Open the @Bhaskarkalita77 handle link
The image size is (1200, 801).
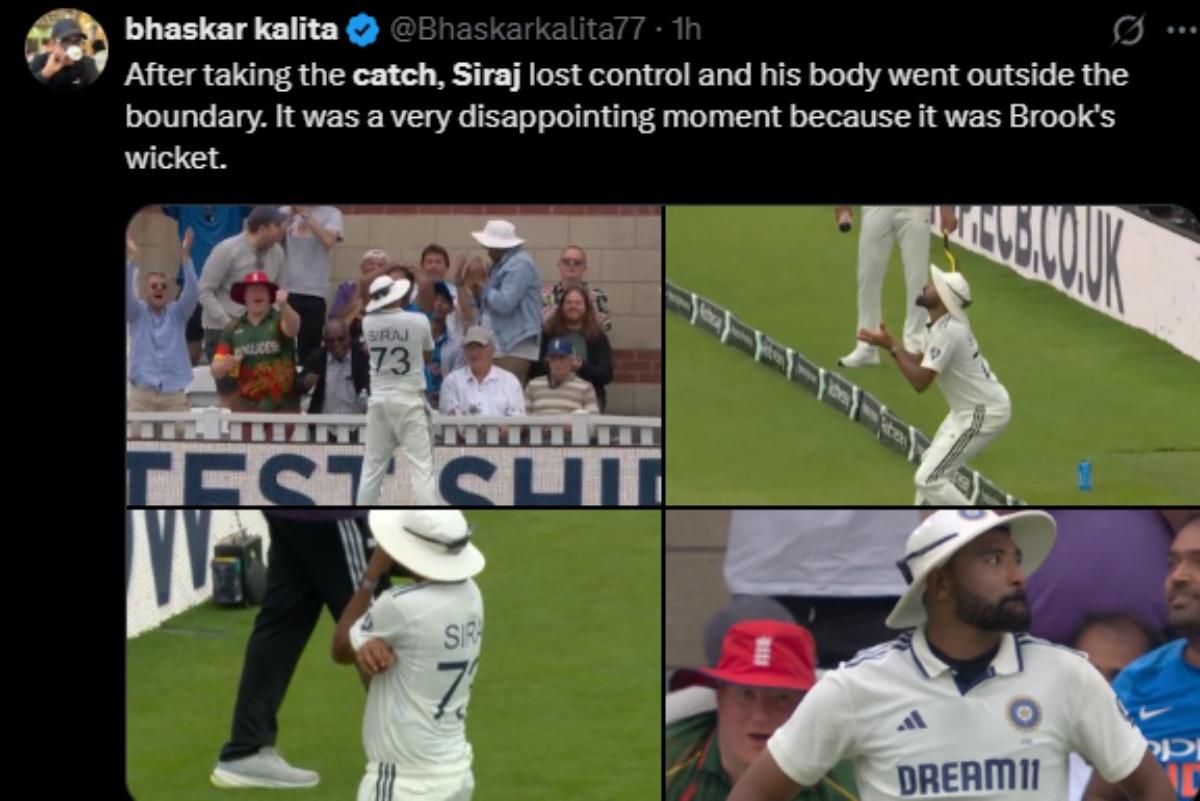pos(516,30)
